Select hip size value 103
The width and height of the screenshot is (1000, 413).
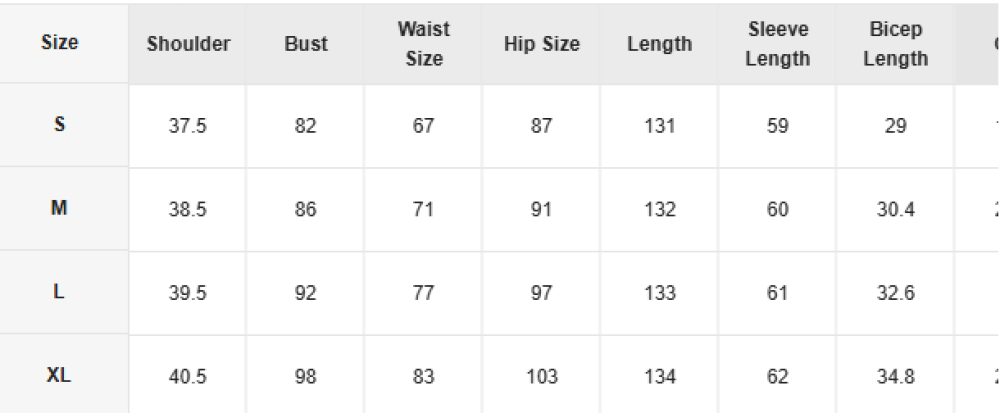[541, 376]
